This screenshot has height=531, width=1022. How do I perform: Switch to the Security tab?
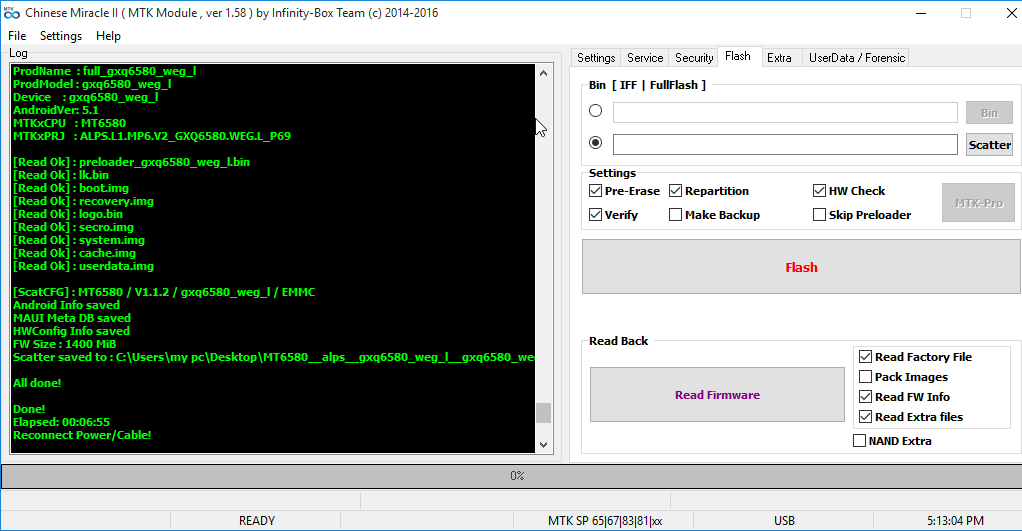pyautogui.click(x=694, y=58)
